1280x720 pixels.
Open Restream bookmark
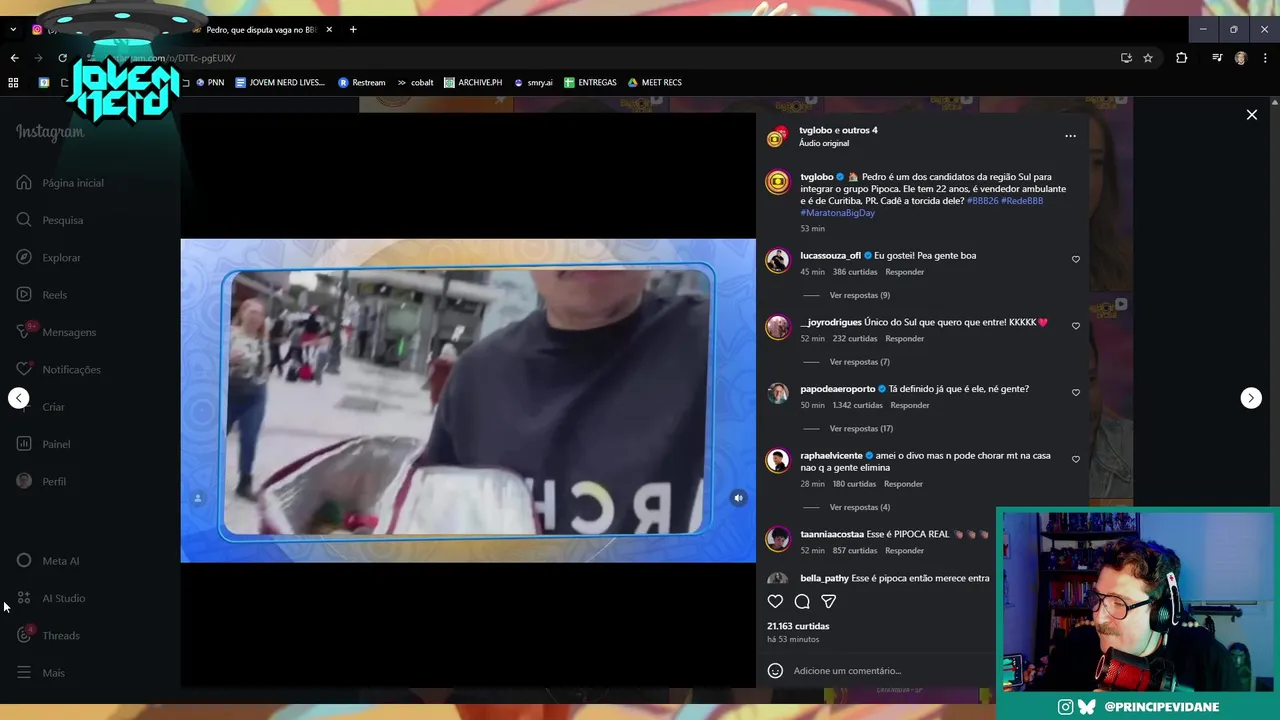[x=362, y=82]
